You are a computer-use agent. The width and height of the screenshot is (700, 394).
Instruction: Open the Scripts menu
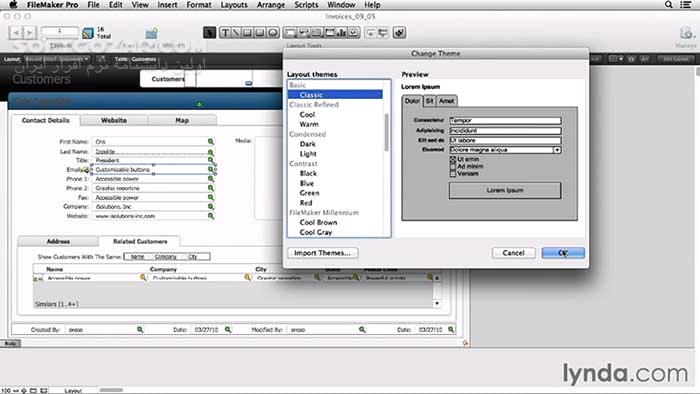tap(306, 5)
